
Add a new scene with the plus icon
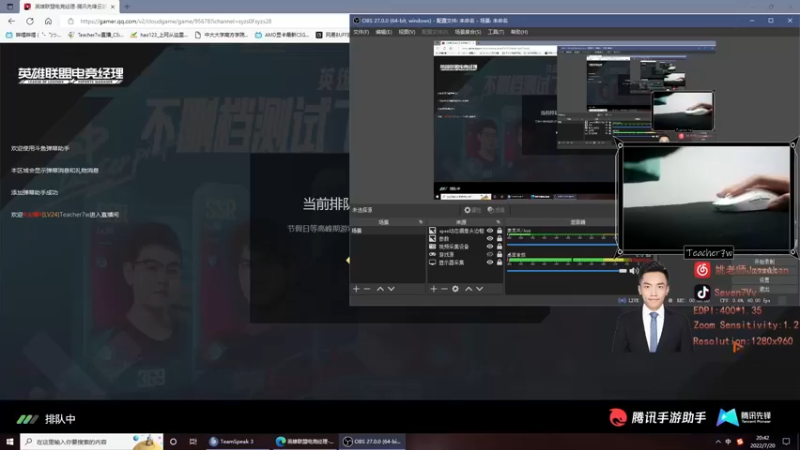[356, 289]
